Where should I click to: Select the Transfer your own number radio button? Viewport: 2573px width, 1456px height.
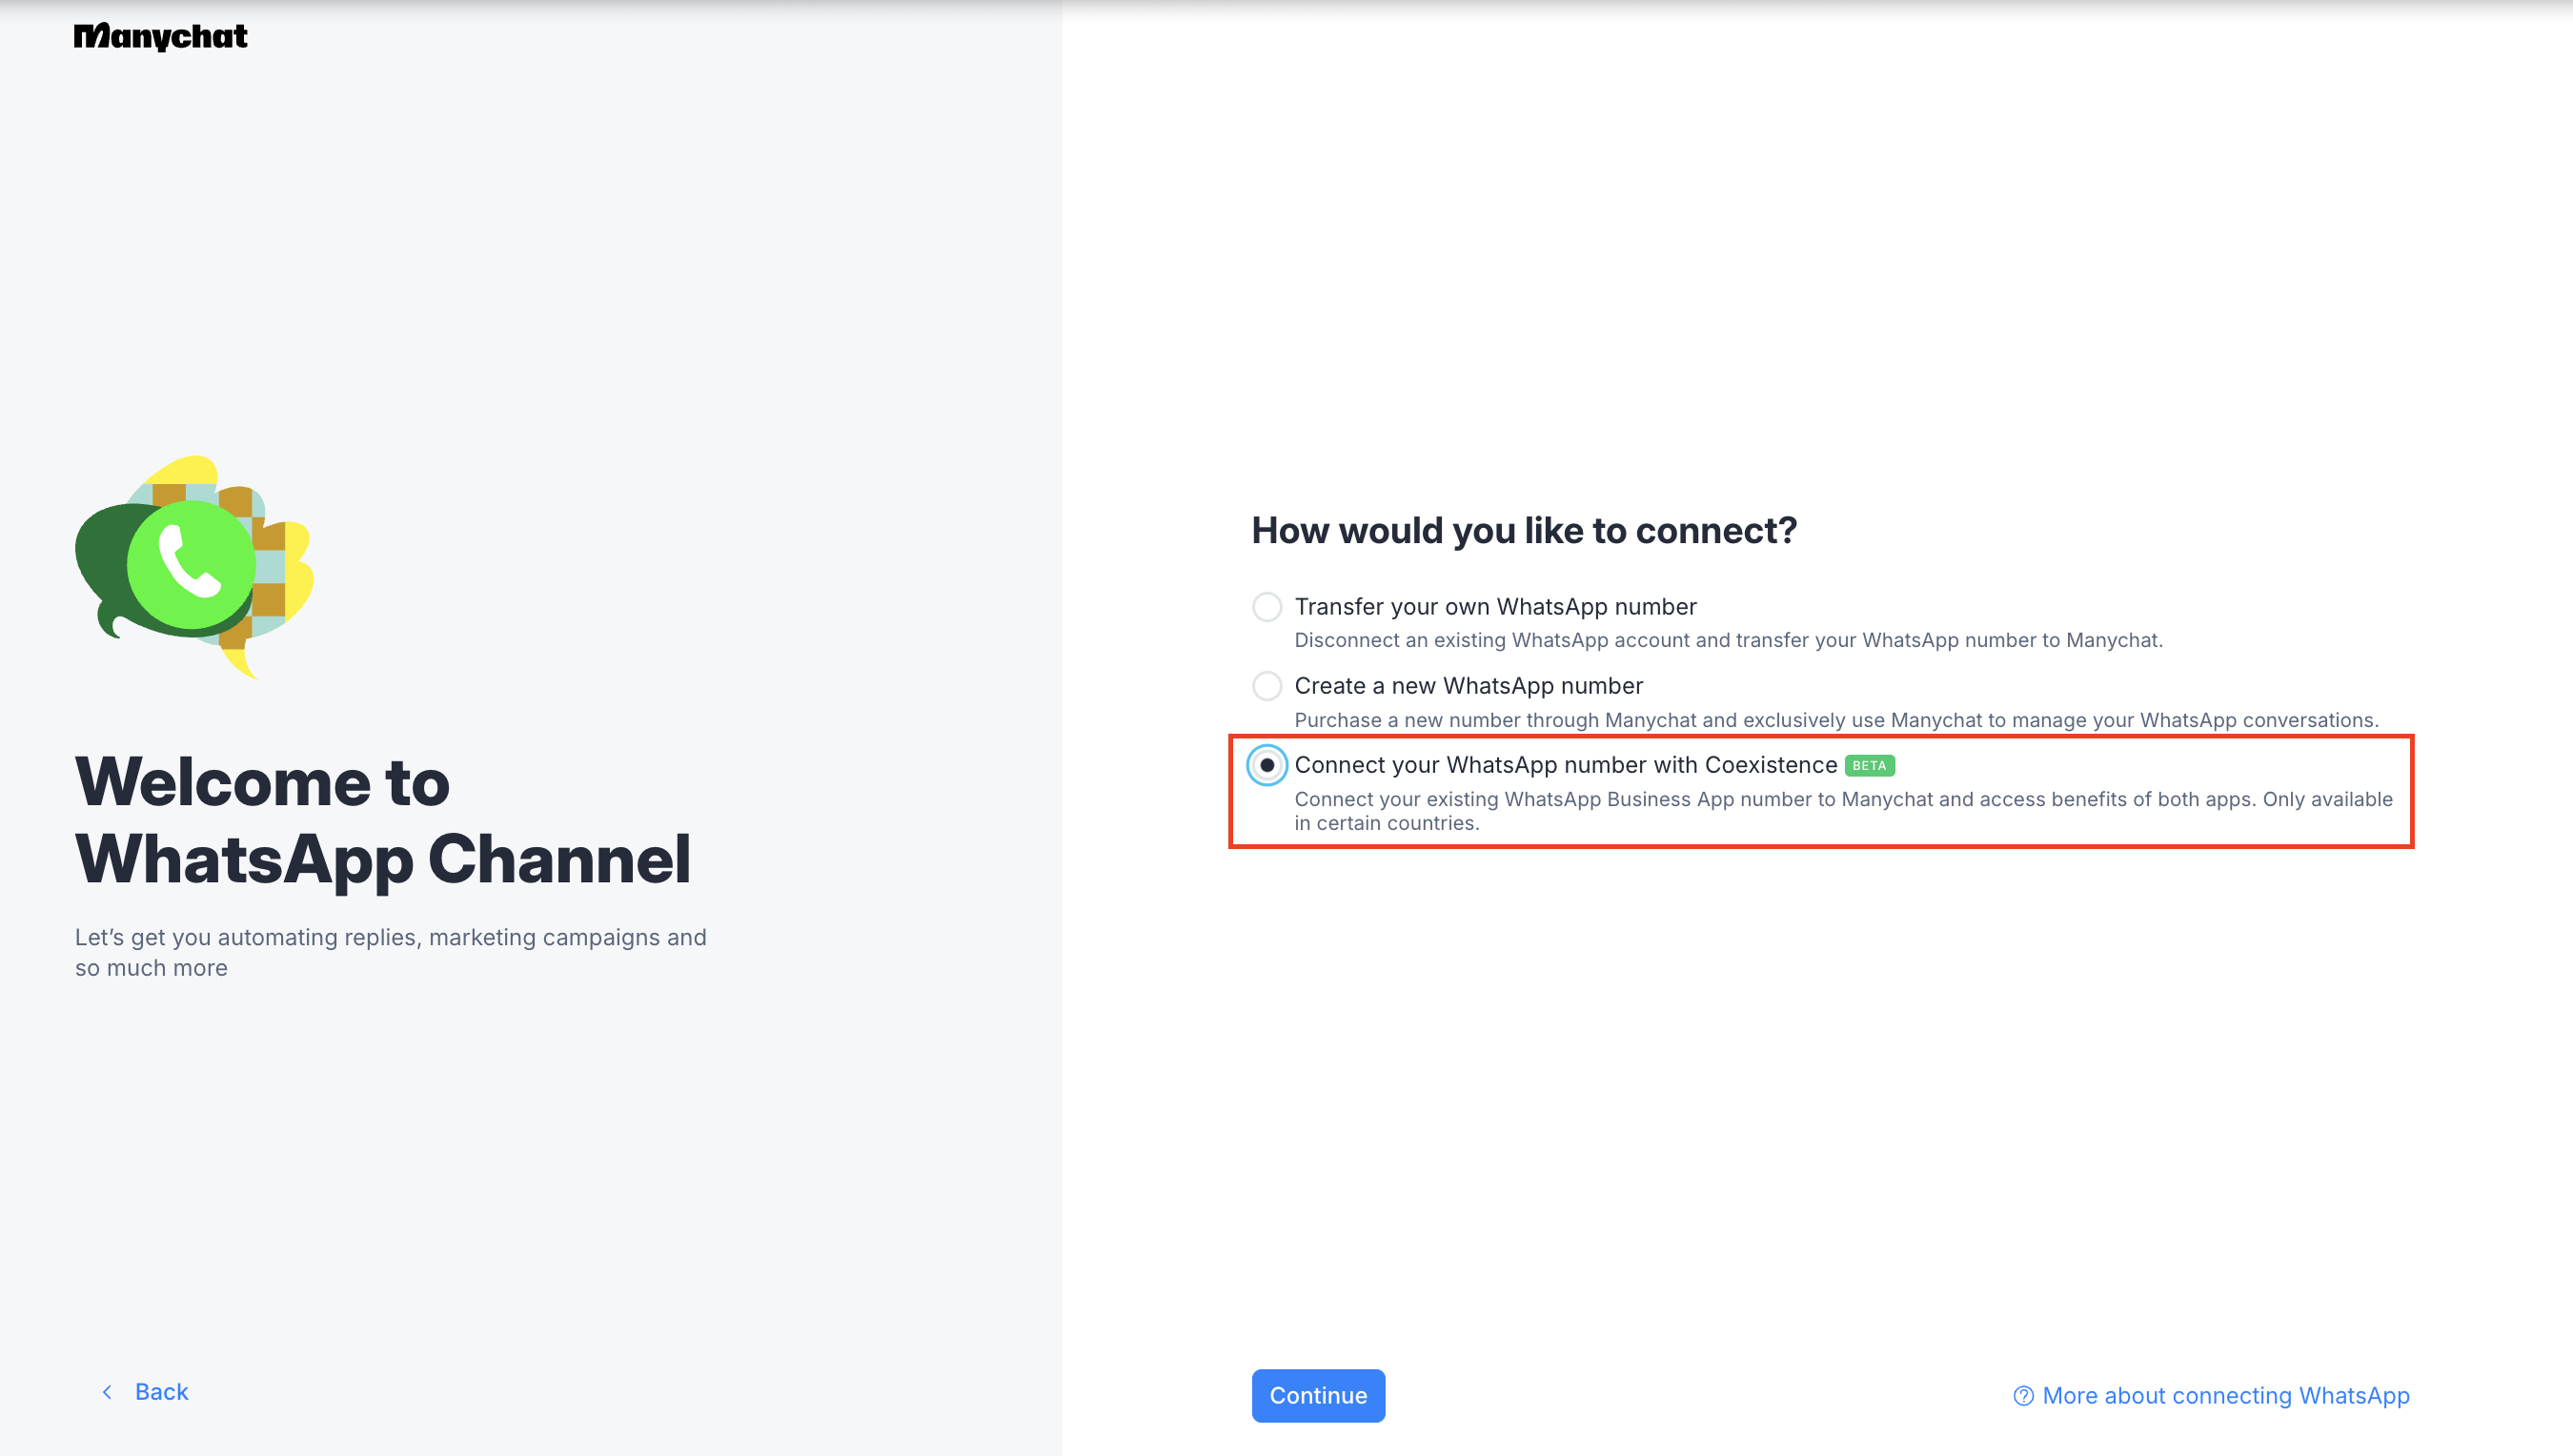point(1267,607)
